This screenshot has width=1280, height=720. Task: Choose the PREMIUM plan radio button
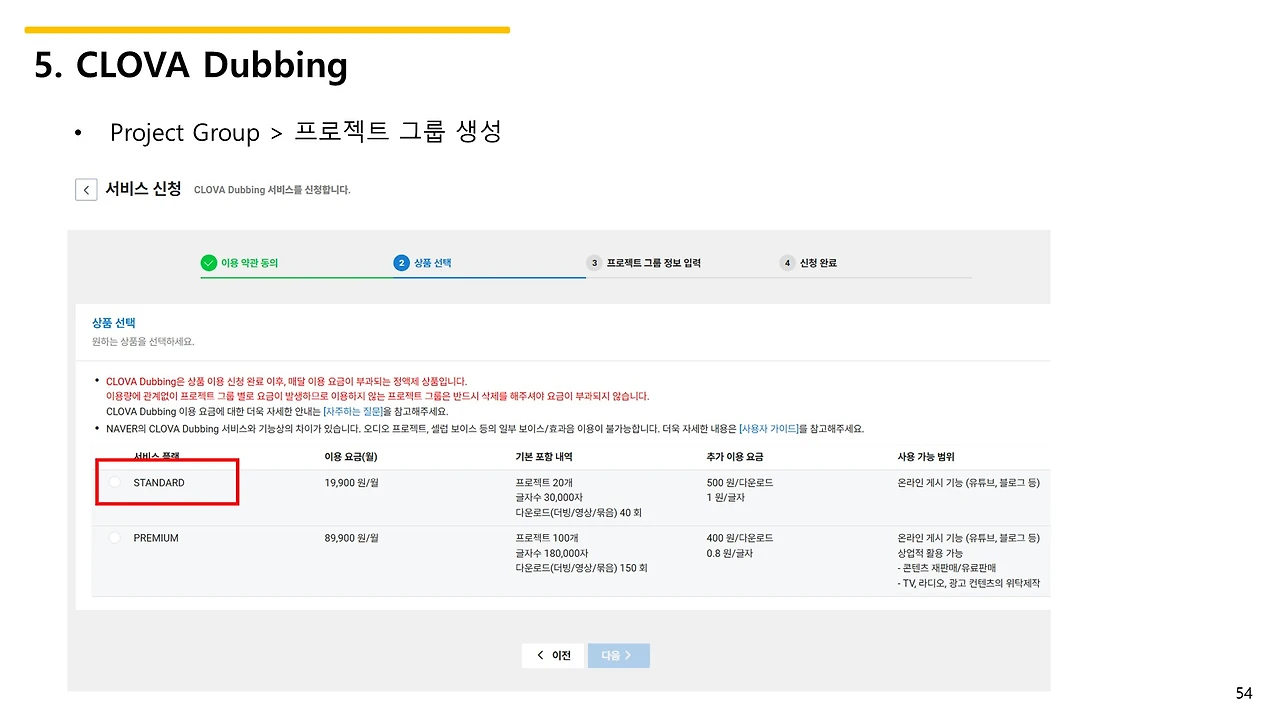point(115,538)
